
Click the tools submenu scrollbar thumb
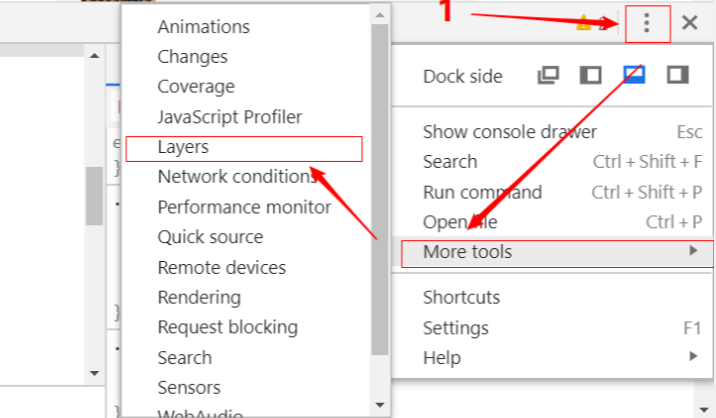pyautogui.click(x=379, y=190)
